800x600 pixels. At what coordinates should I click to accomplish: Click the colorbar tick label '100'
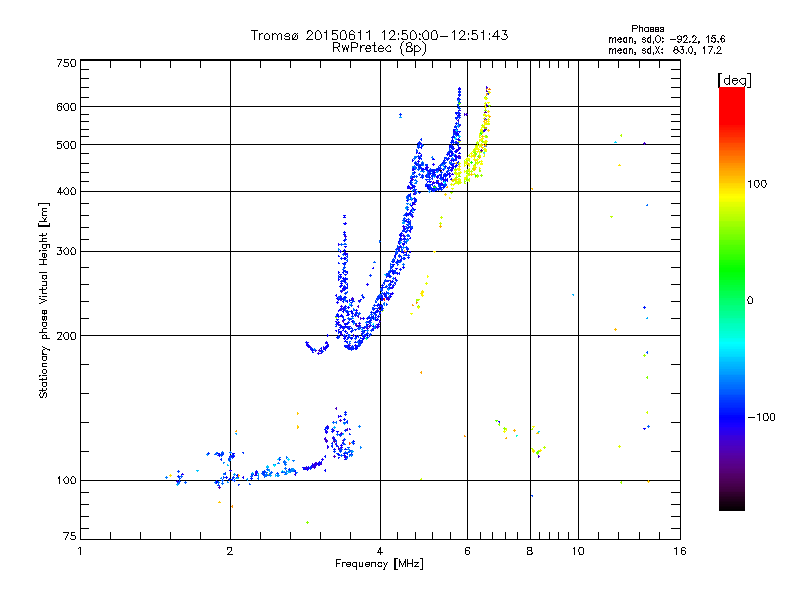point(757,184)
